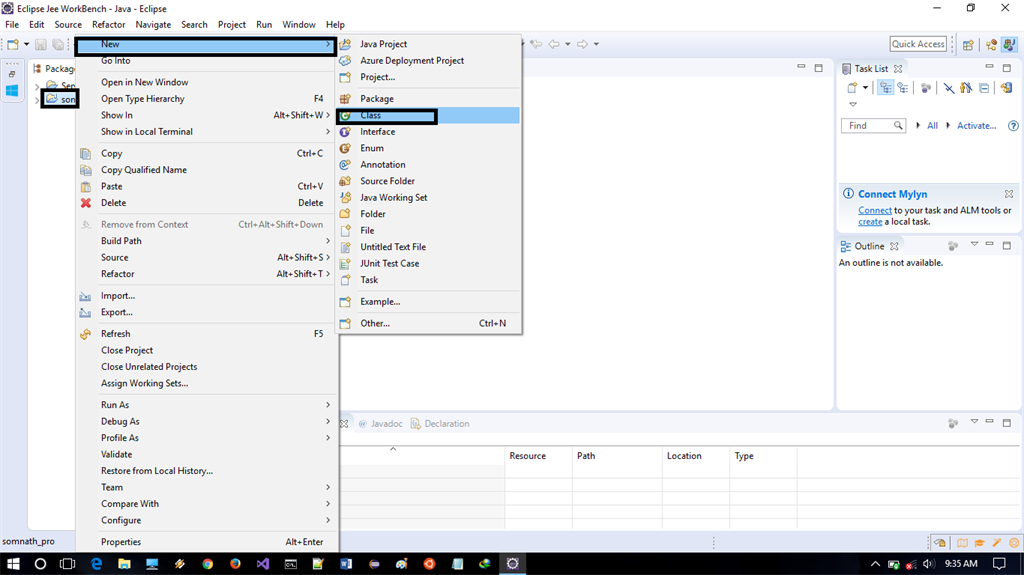
Task: Open the Refactor menu in menu bar
Action: pyautogui.click(x=108, y=24)
